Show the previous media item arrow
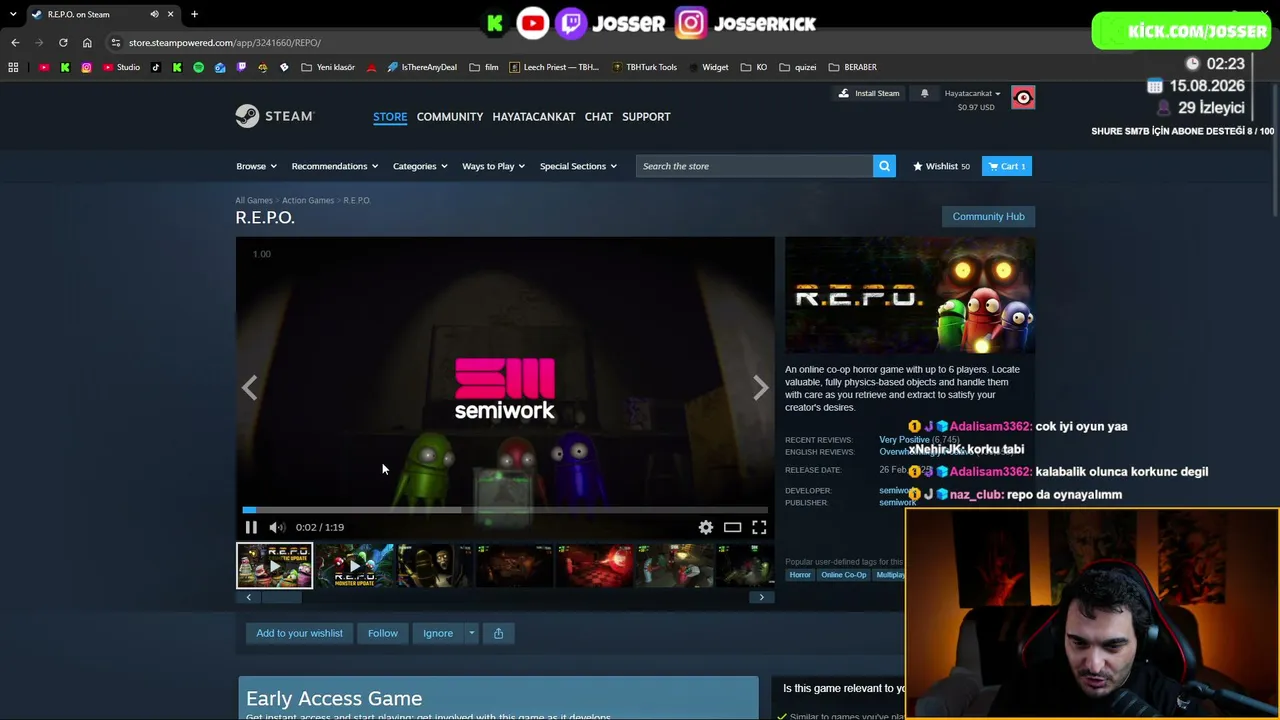Image resolution: width=1280 pixels, height=720 pixels. tap(249, 388)
